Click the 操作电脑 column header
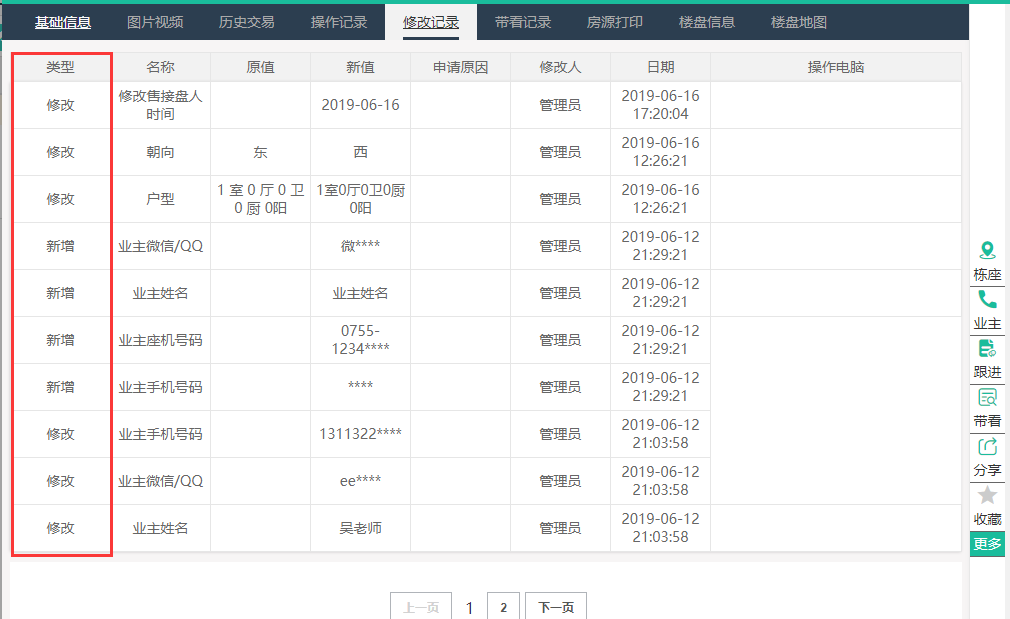This screenshot has height=619, width=1010. (x=835, y=67)
